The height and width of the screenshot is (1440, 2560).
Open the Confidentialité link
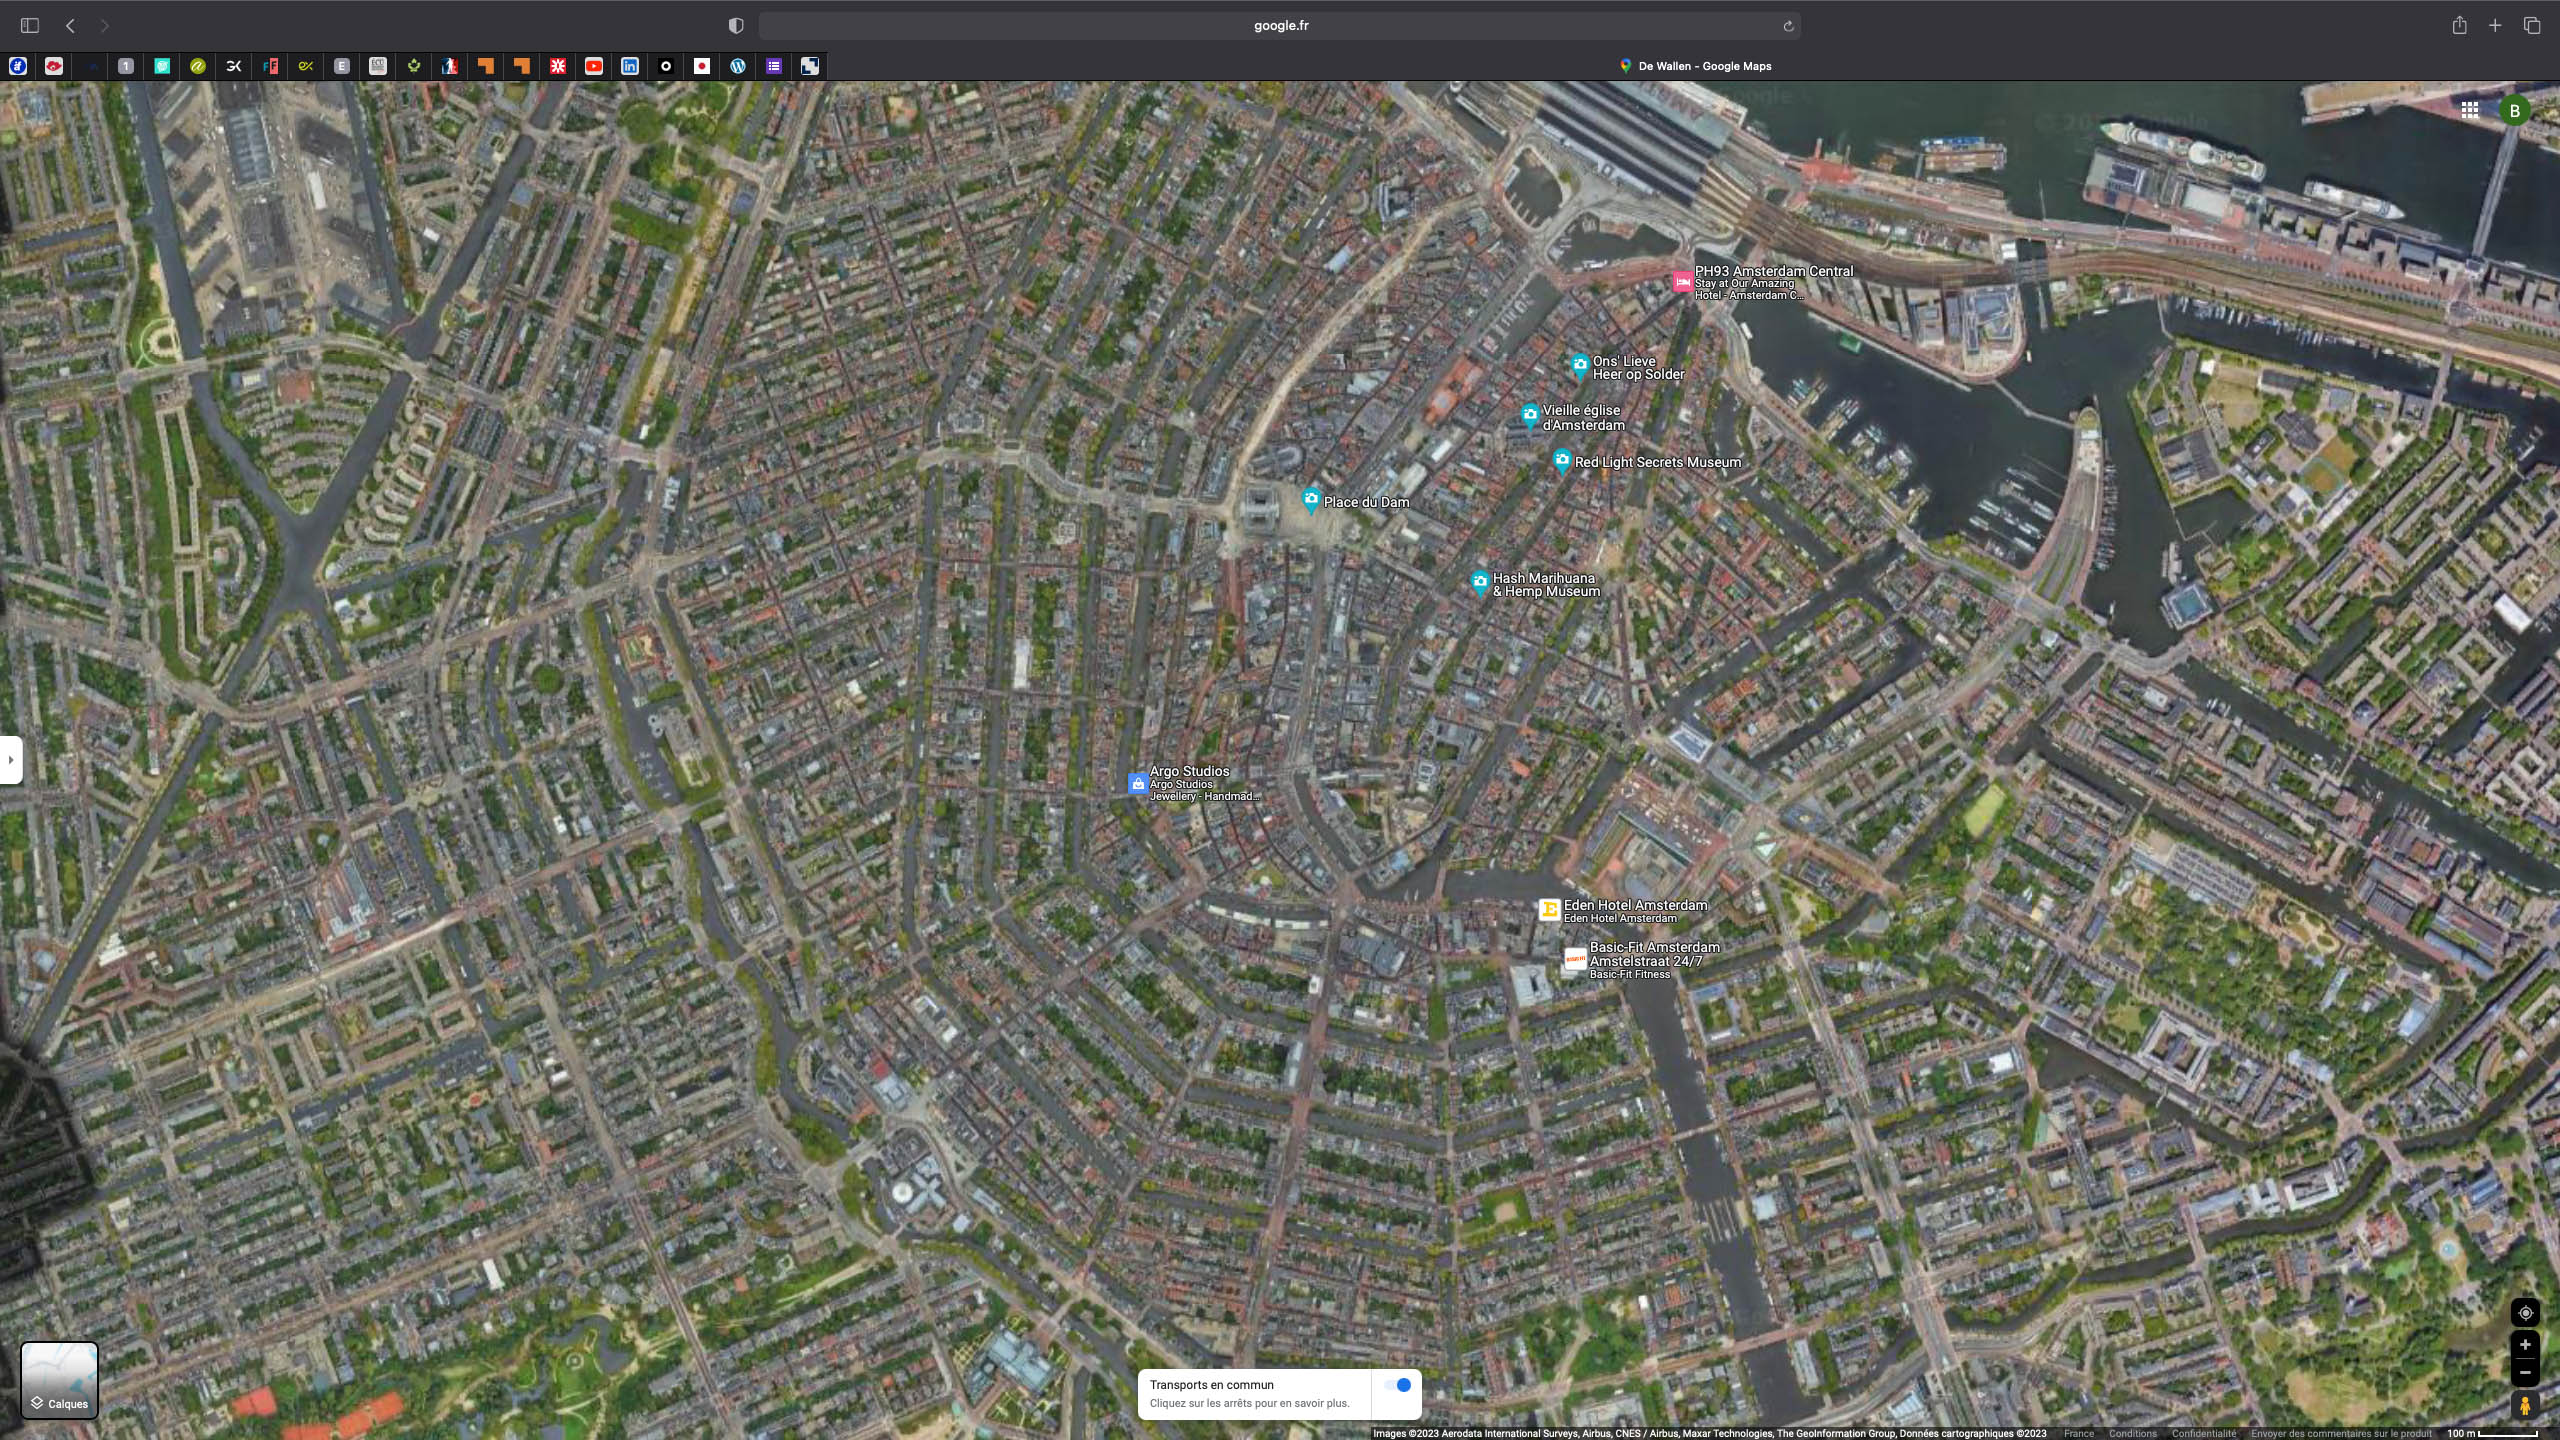[2203, 1433]
